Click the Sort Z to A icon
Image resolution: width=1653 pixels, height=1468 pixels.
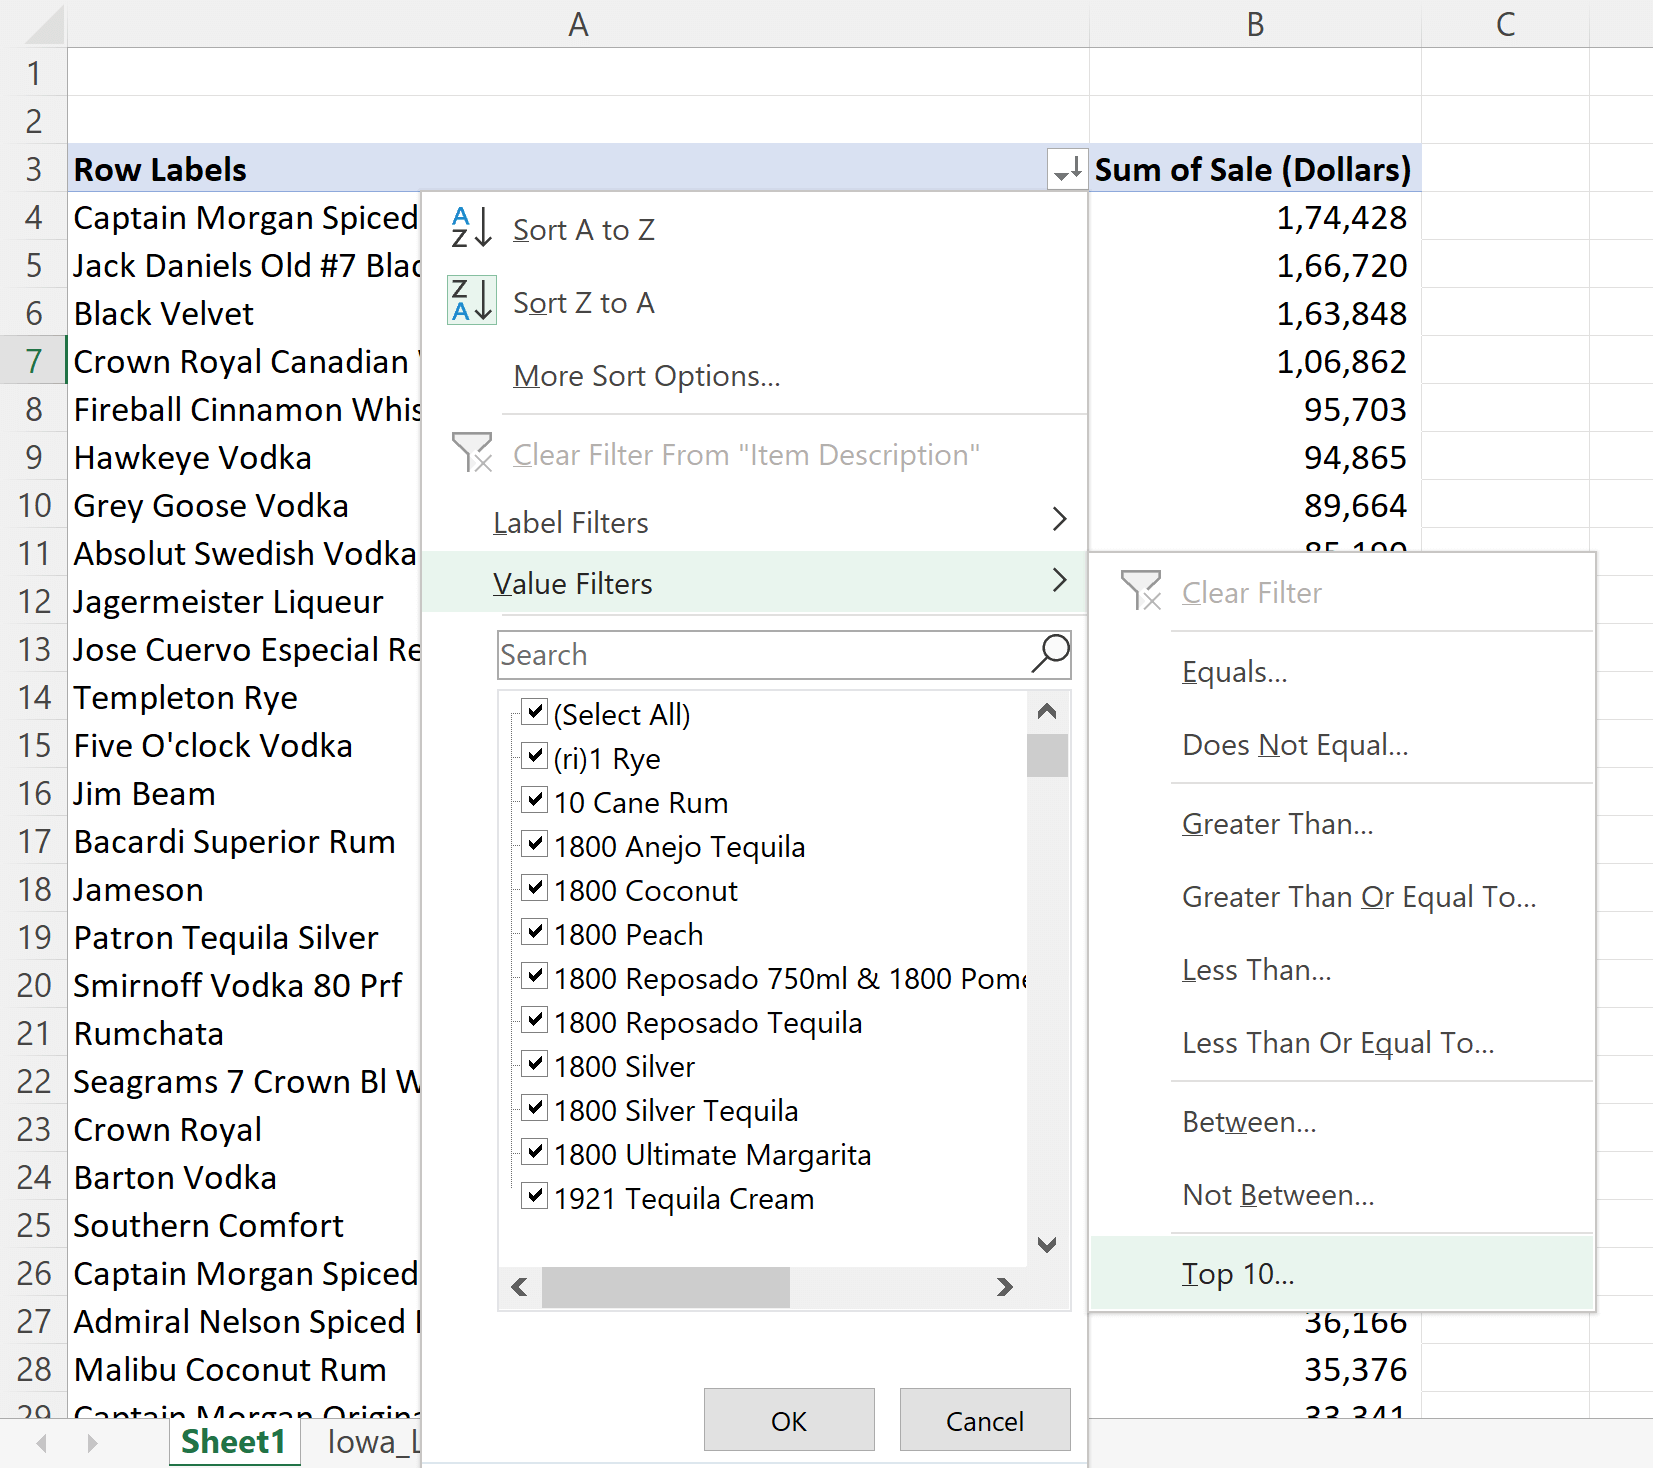click(471, 300)
